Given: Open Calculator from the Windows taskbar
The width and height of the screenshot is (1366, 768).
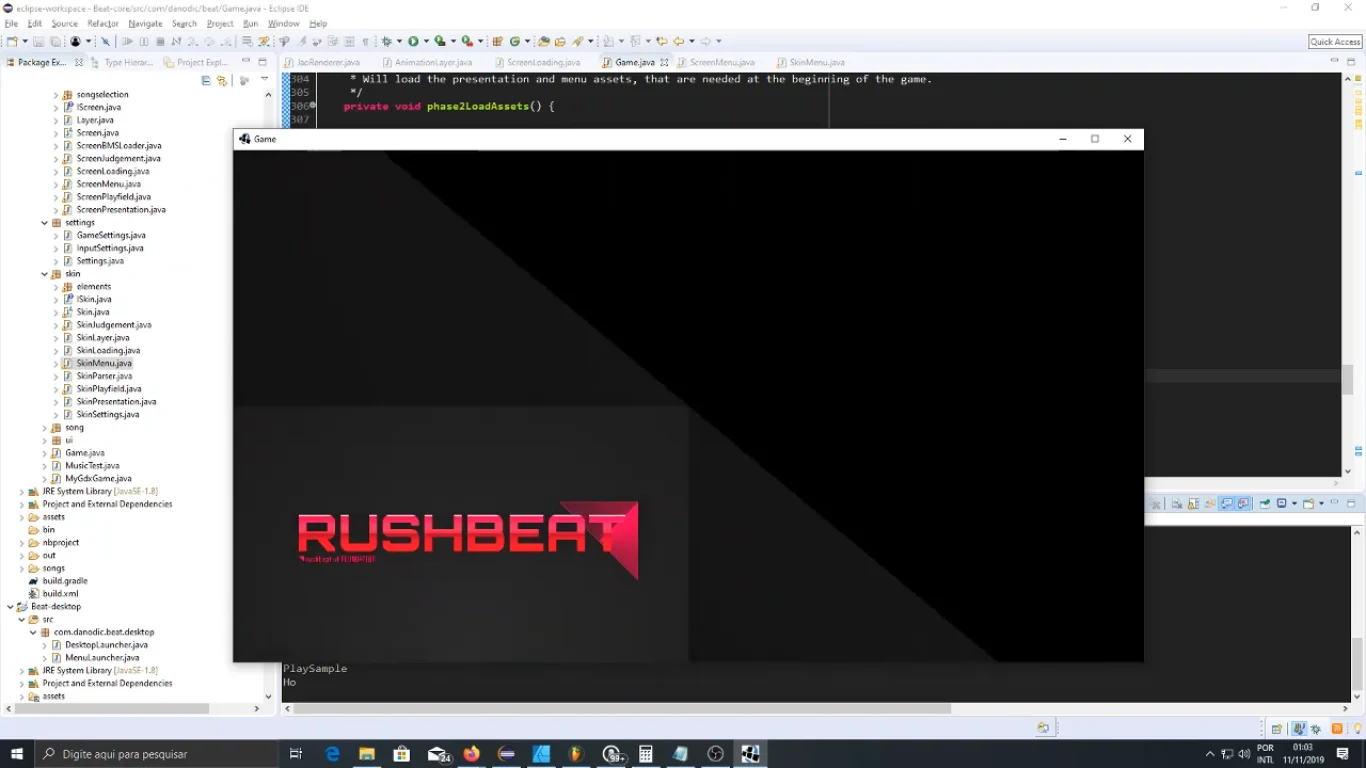Looking at the screenshot, I should pyautogui.click(x=646, y=754).
